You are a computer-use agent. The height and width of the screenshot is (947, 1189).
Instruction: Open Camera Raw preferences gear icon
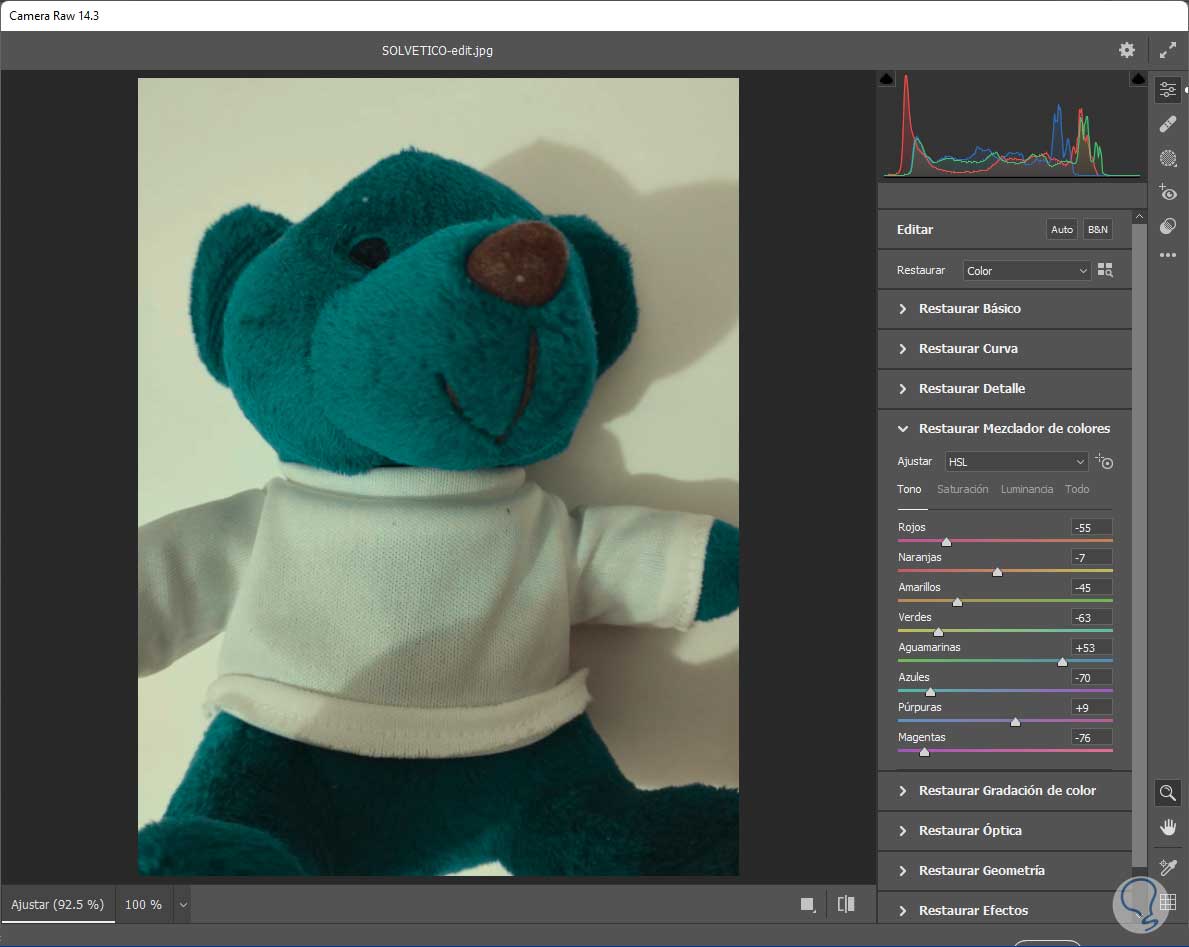coord(1127,50)
